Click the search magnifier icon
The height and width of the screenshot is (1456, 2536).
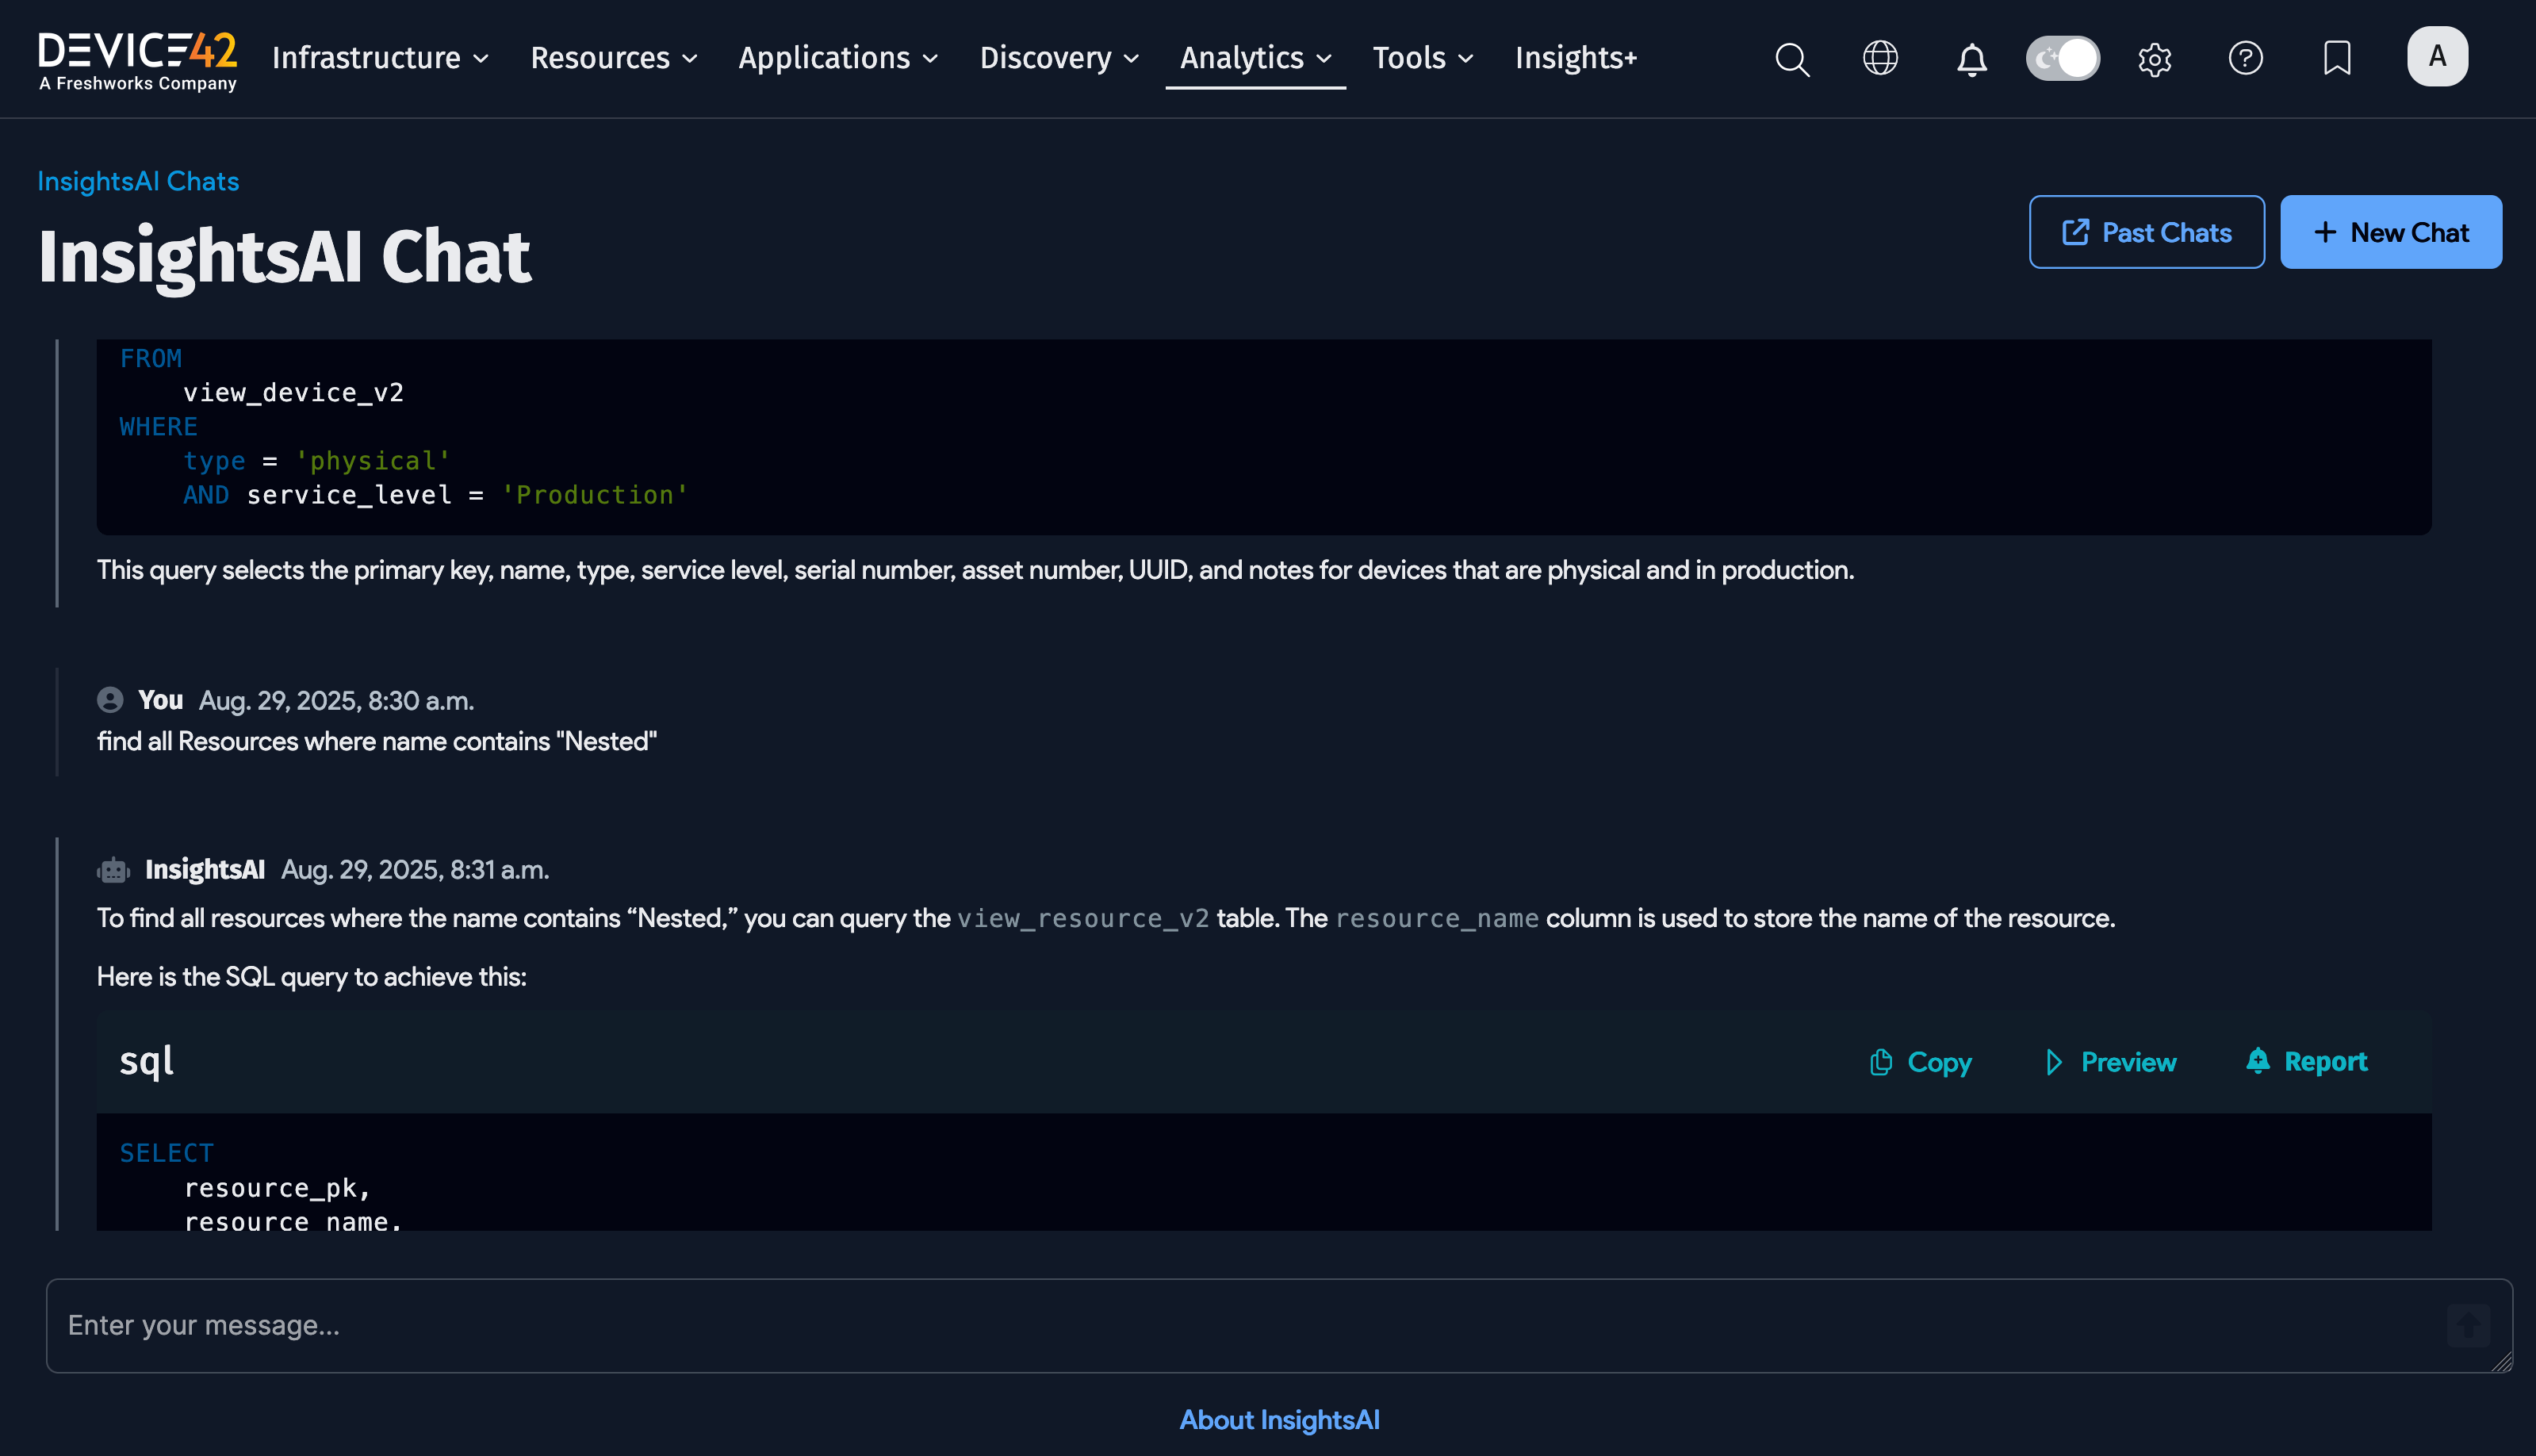point(1792,59)
